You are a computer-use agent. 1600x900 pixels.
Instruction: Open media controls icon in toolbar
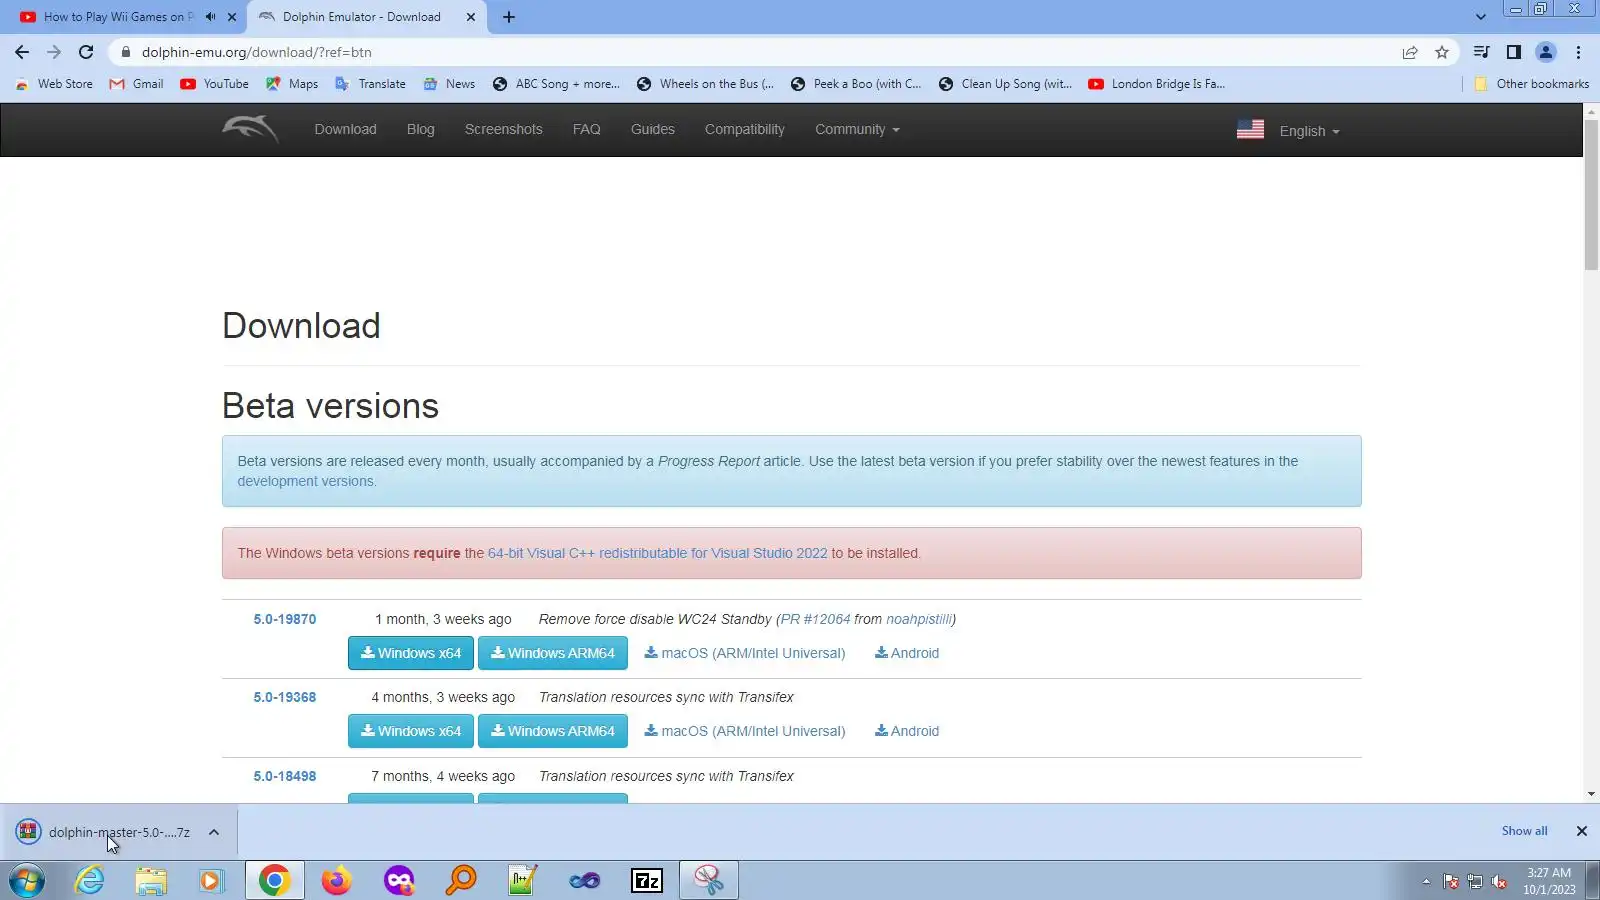click(x=1482, y=52)
